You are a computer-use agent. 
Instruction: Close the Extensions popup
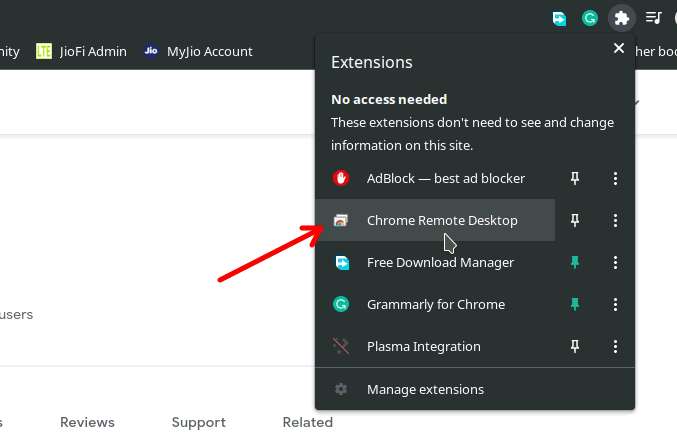pyautogui.click(x=618, y=48)
